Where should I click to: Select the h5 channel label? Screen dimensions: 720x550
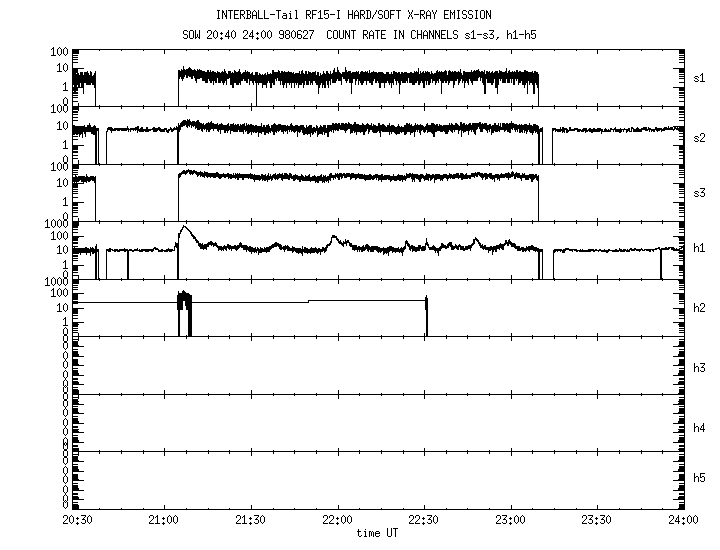pyautogui.click(x=700, y=477)
